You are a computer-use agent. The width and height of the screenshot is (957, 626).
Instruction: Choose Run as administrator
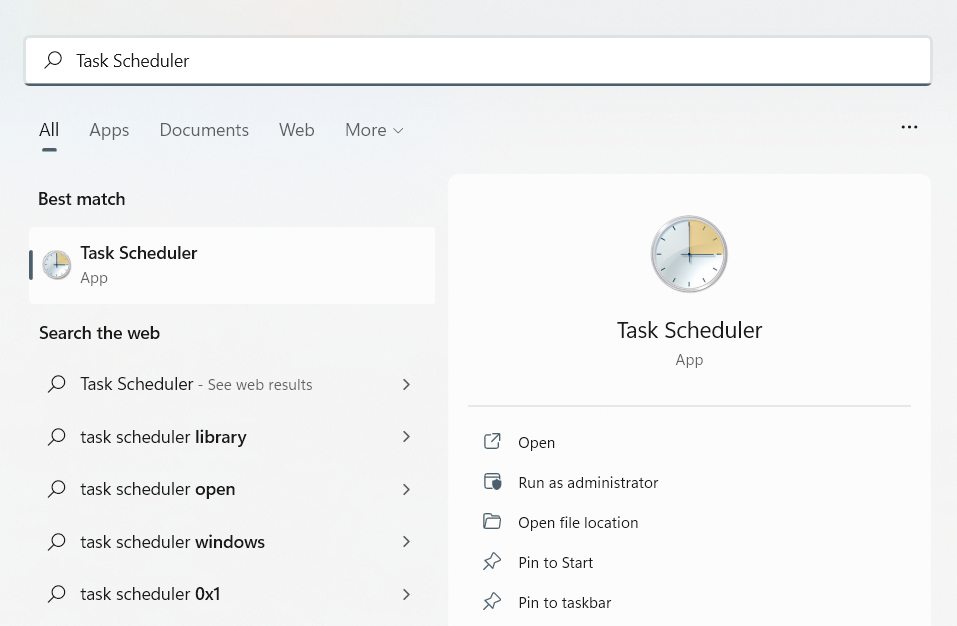click(x=588, y=483)
